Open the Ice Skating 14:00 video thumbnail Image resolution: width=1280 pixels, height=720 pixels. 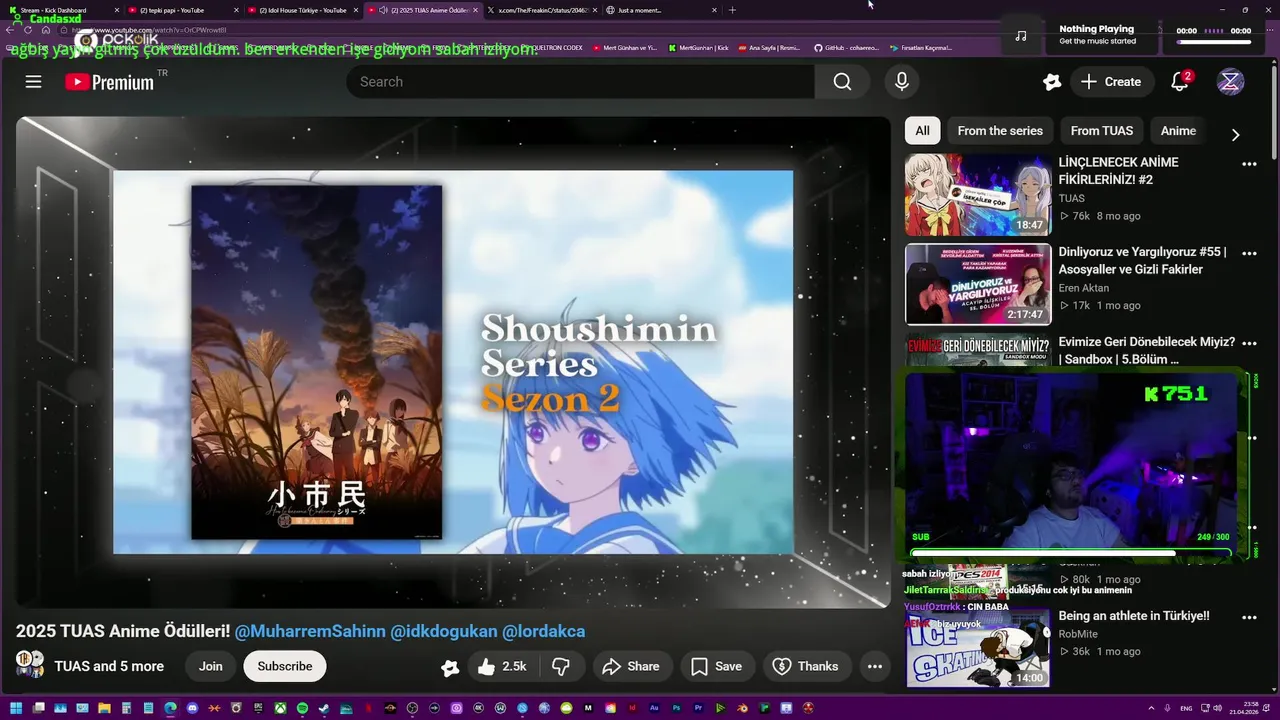978,648
